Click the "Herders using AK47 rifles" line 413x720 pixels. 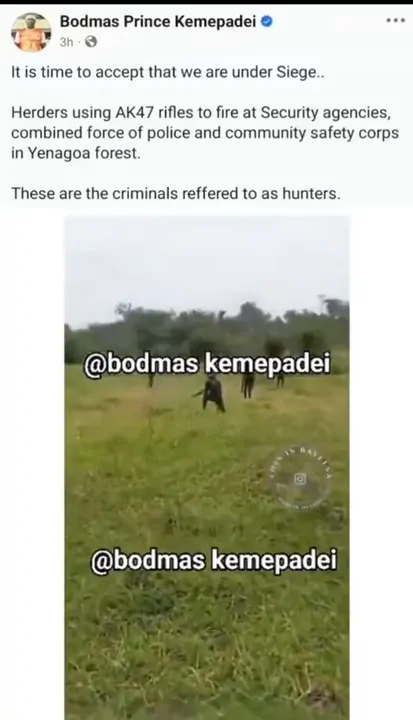pos(203,112)
